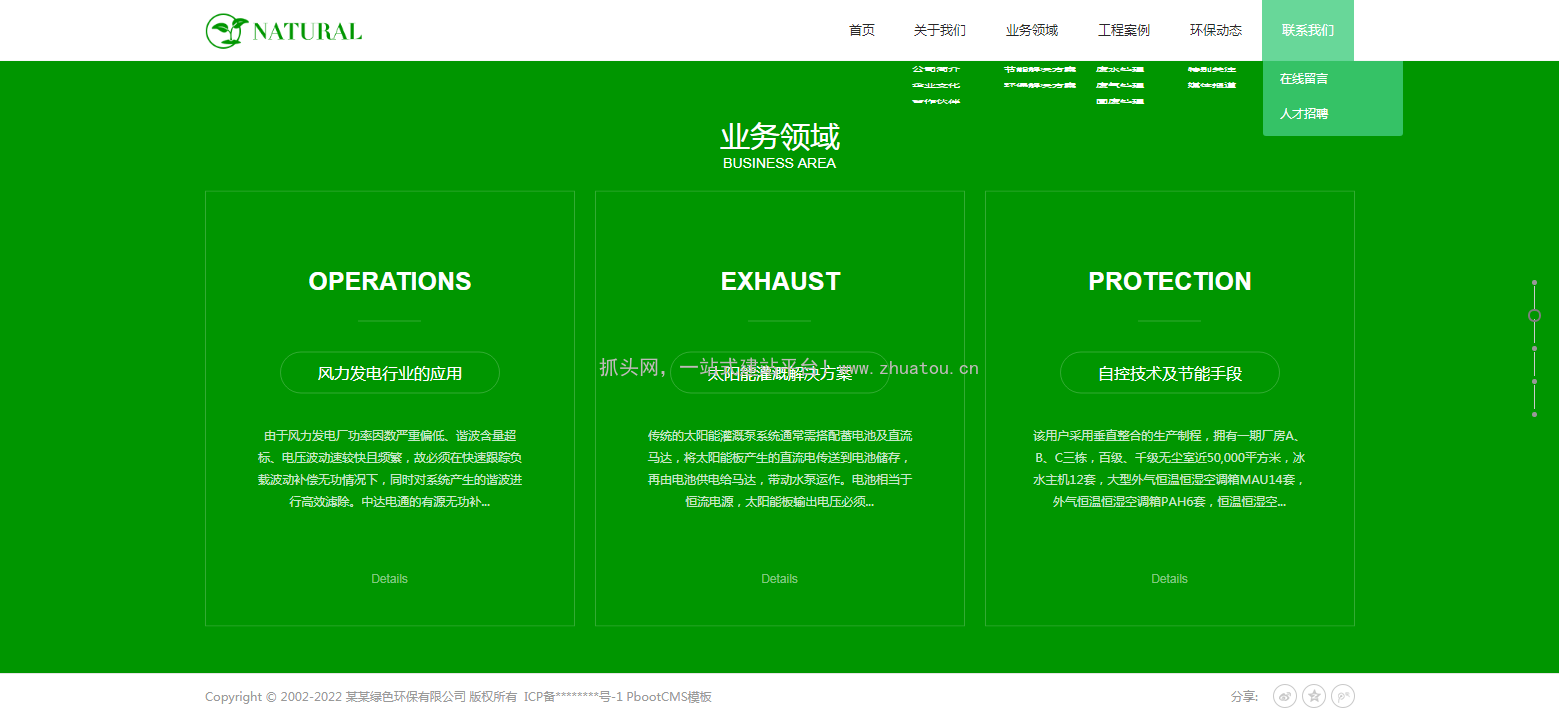This screenshot has width=1559, height=715.
Task: Click the EXHAUST card heading
Action: (780, 281)
